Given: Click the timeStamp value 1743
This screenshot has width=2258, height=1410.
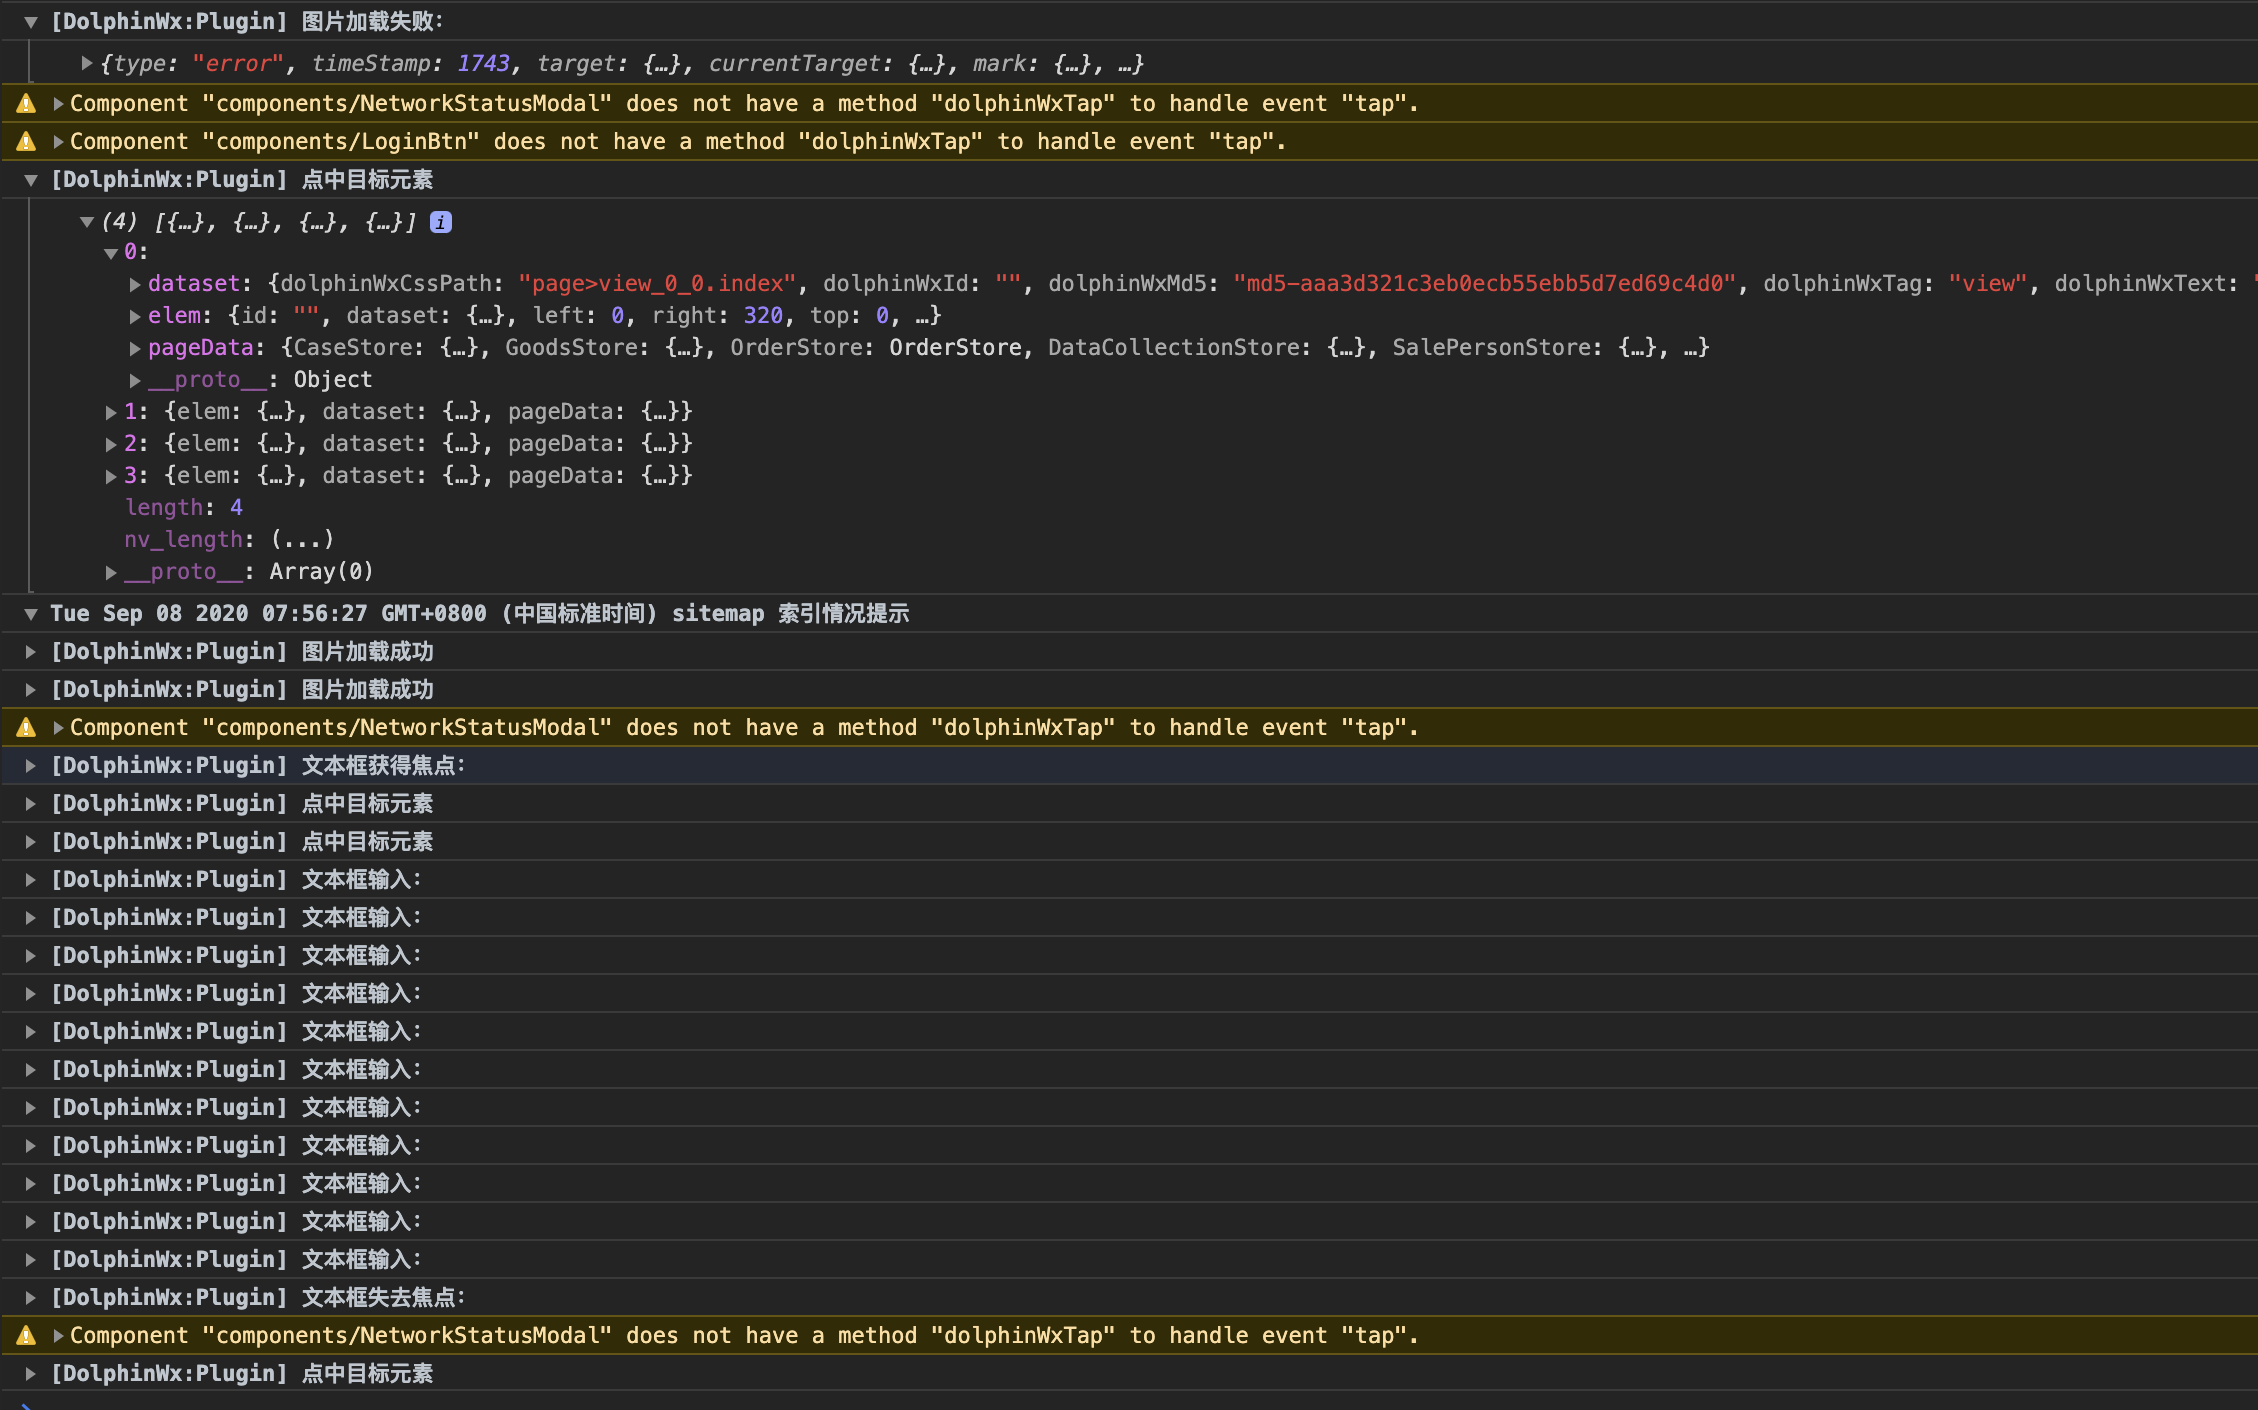Looking at the screenshot, I should (483, 64).
